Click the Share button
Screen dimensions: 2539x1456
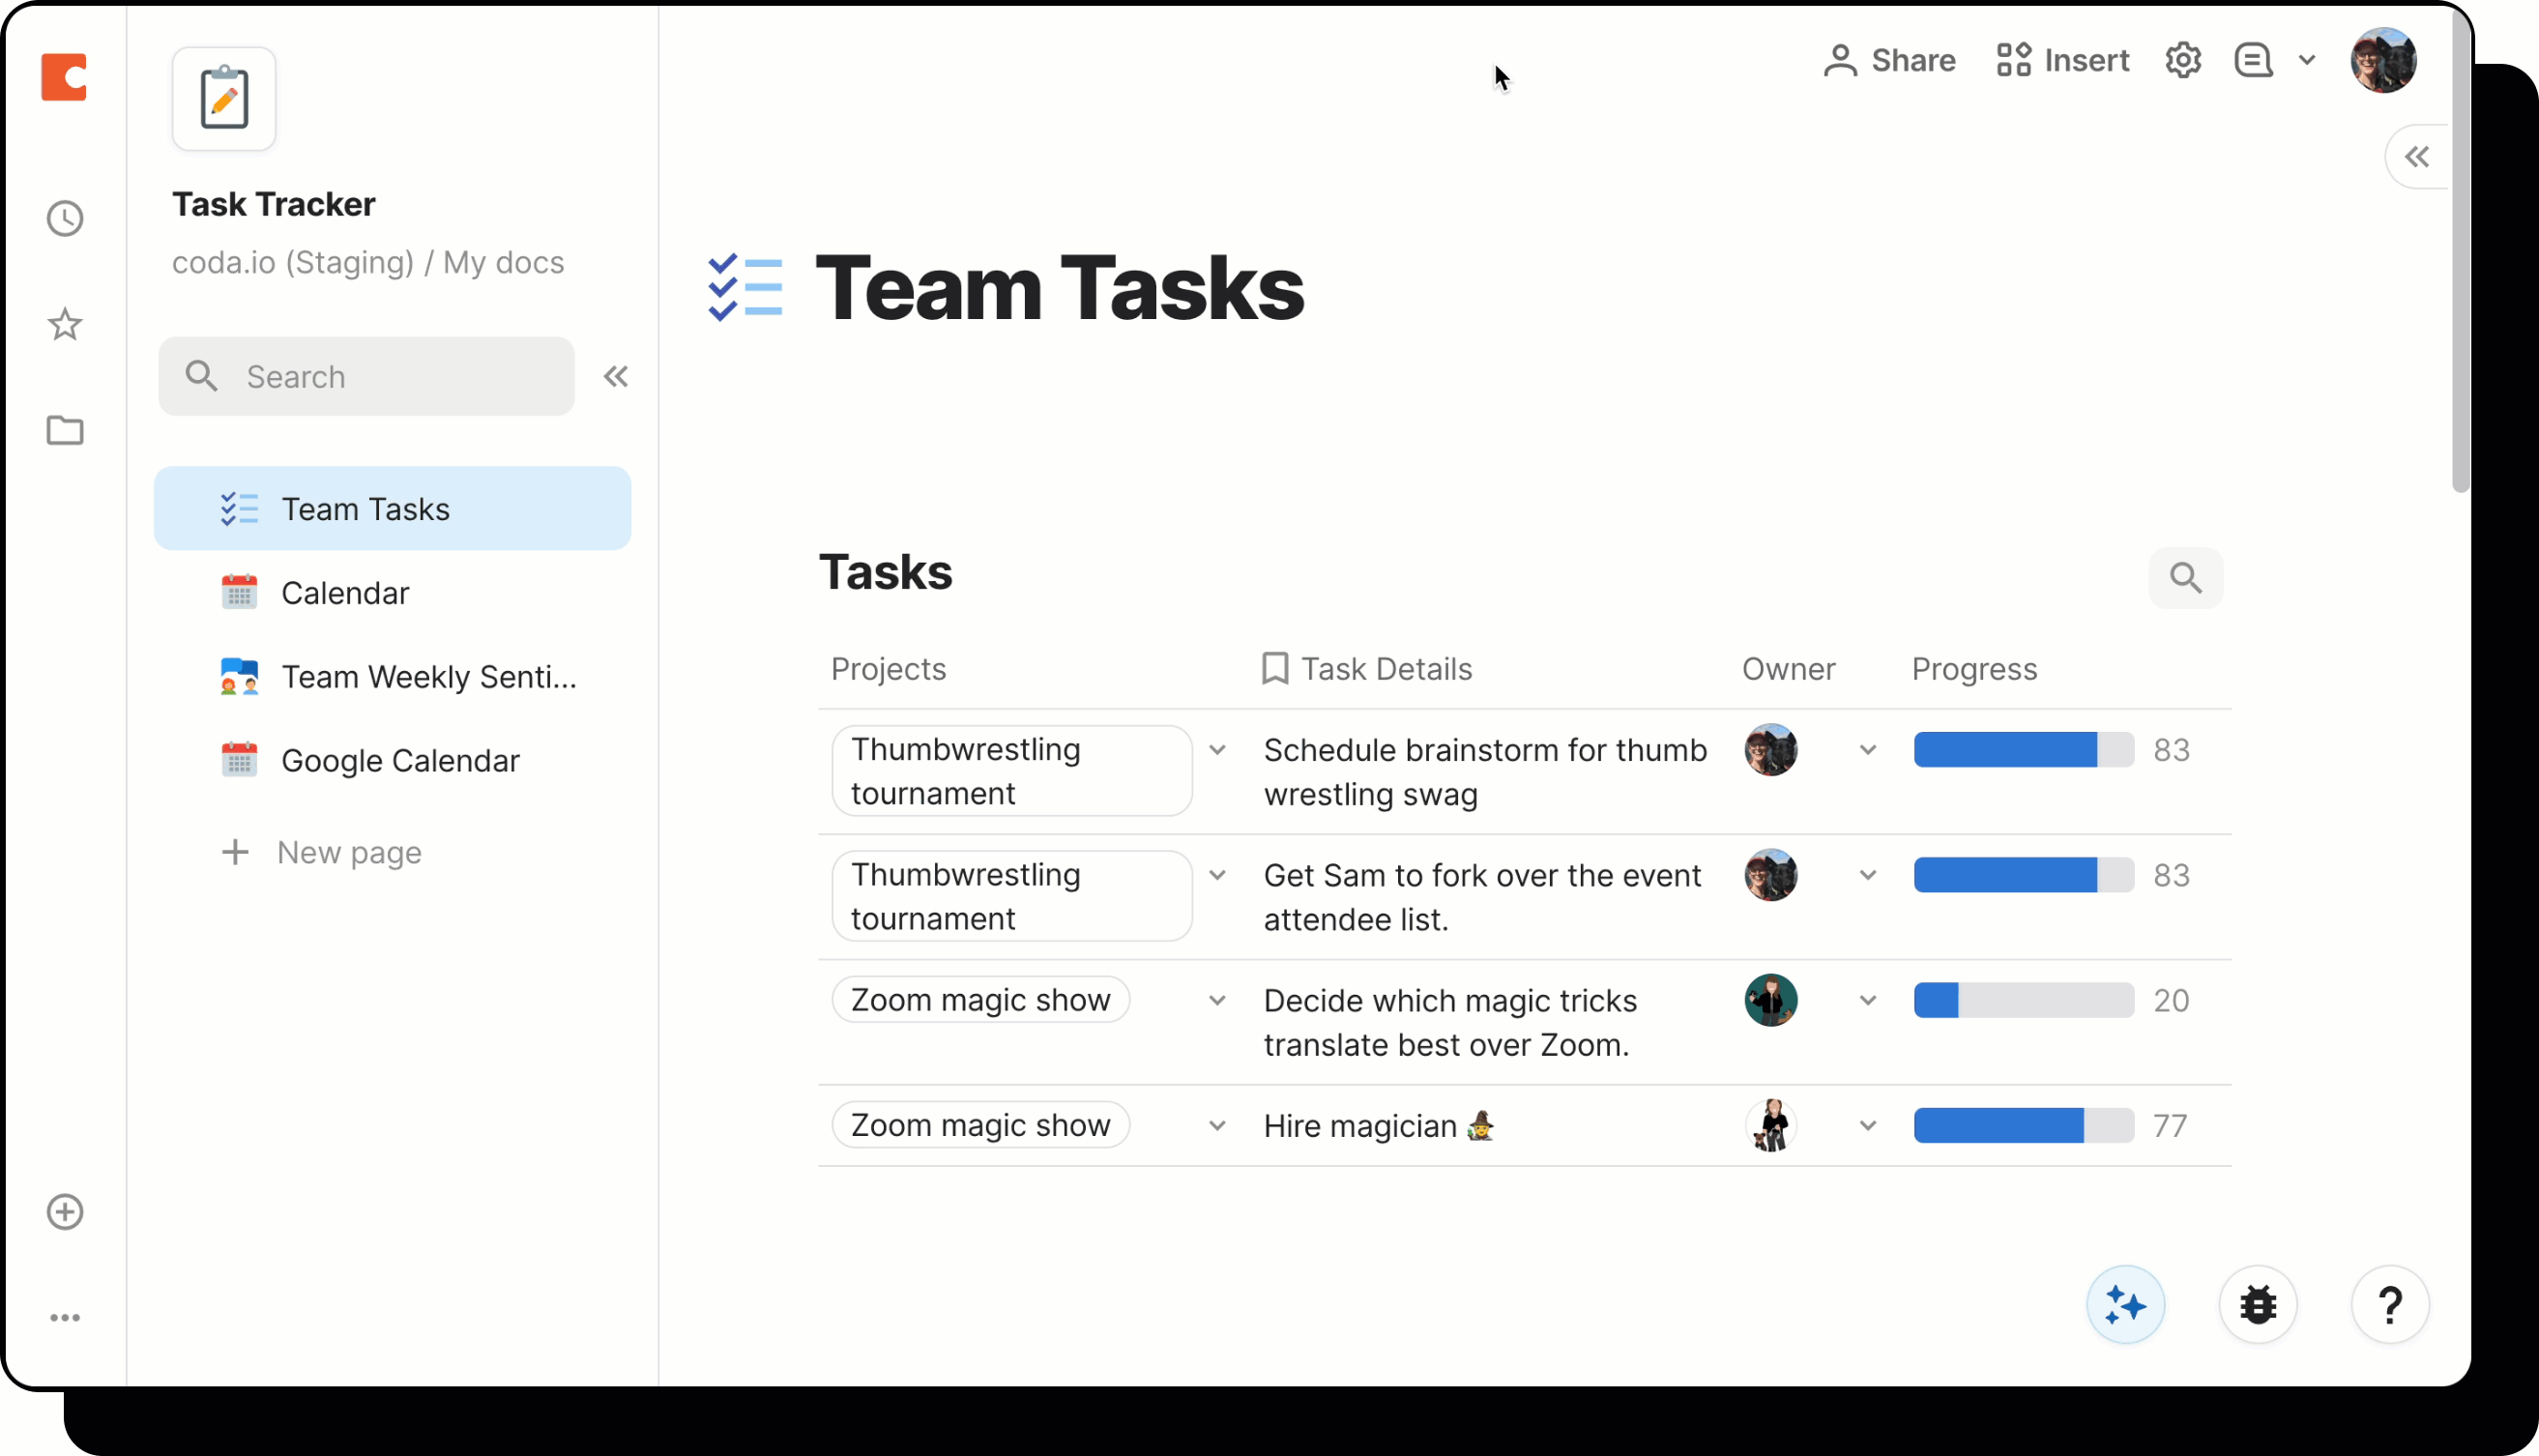point(1890,60)
